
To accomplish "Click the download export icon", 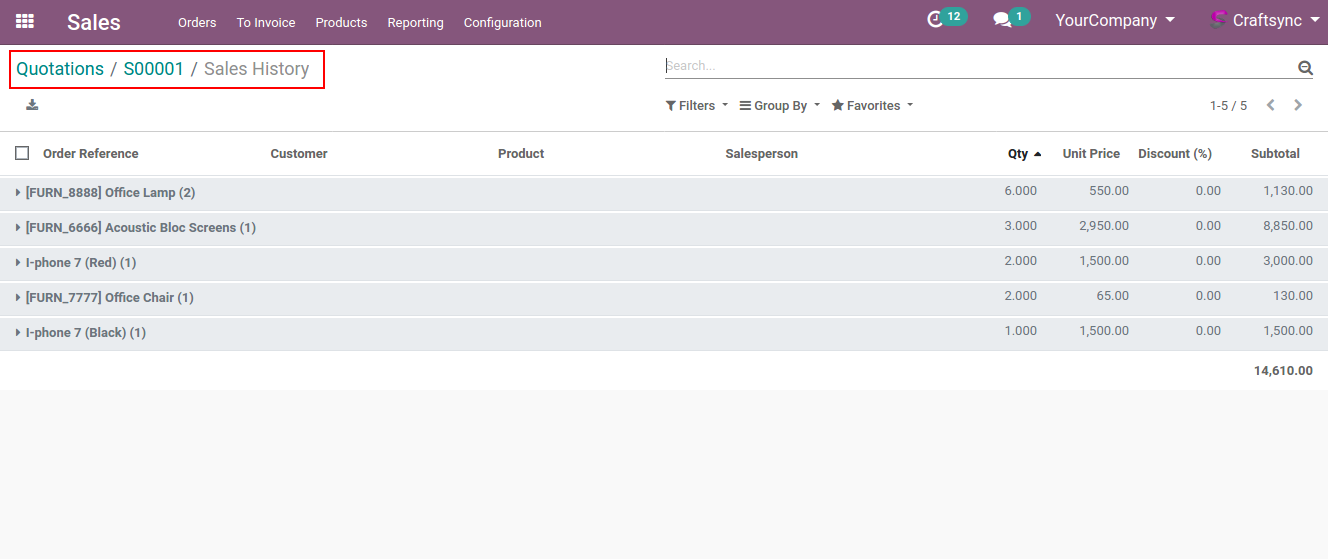I will 32,105.
